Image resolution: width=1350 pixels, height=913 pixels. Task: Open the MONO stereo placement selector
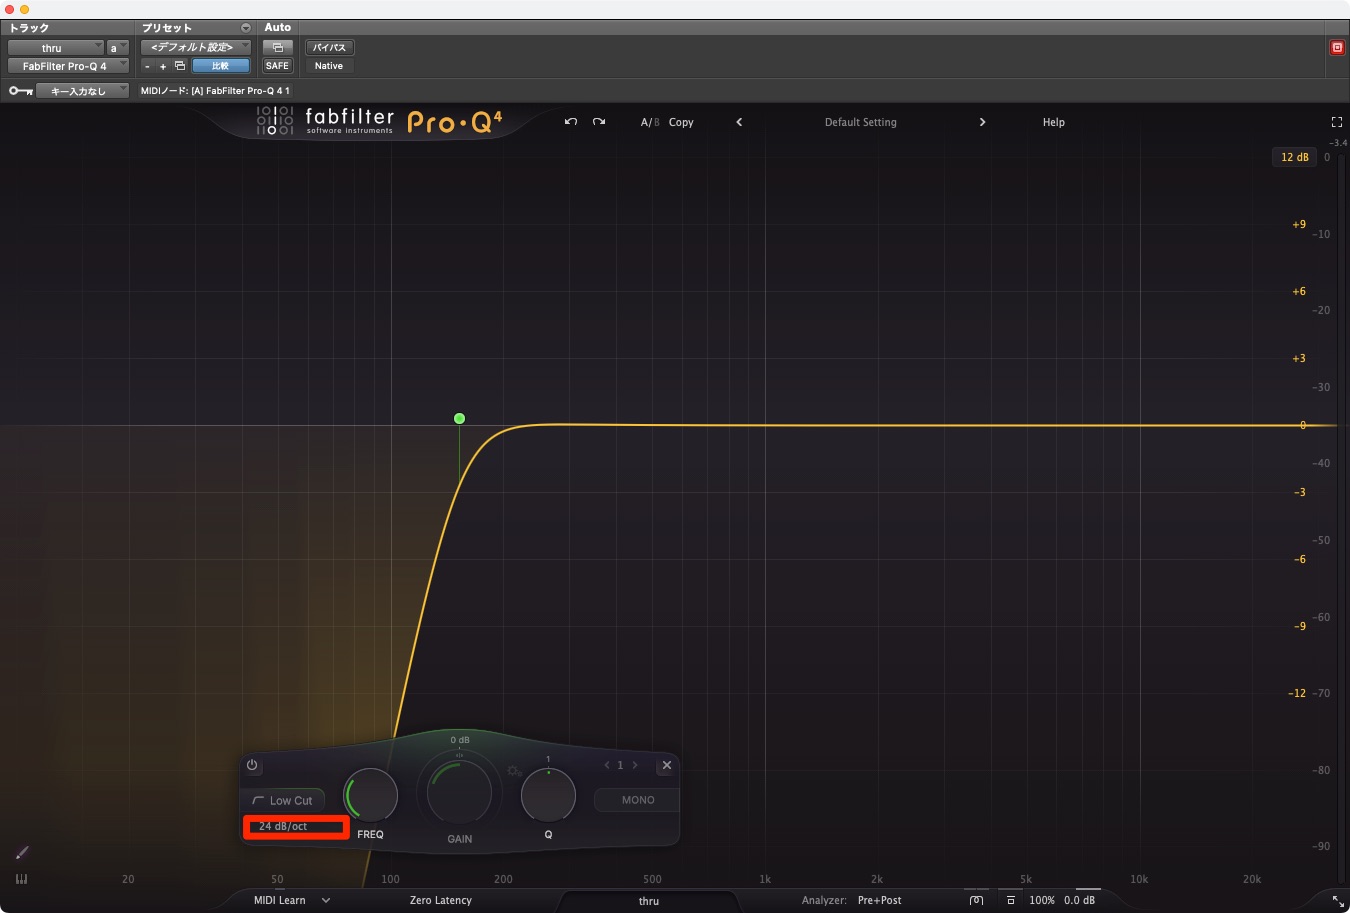(x=638, y=800)
